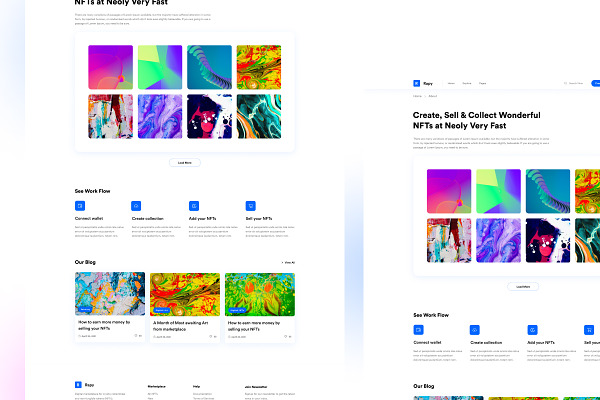Click the Connect wallet icon on left page
Image resolution: width=600 pixels, height=400 pixels.
(x=80, y=206)
